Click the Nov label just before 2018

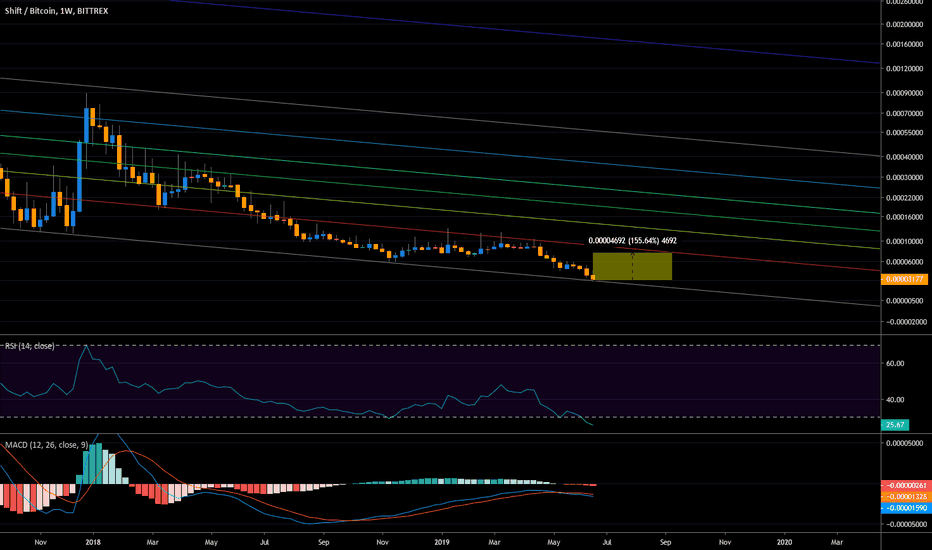pos(40,542)
